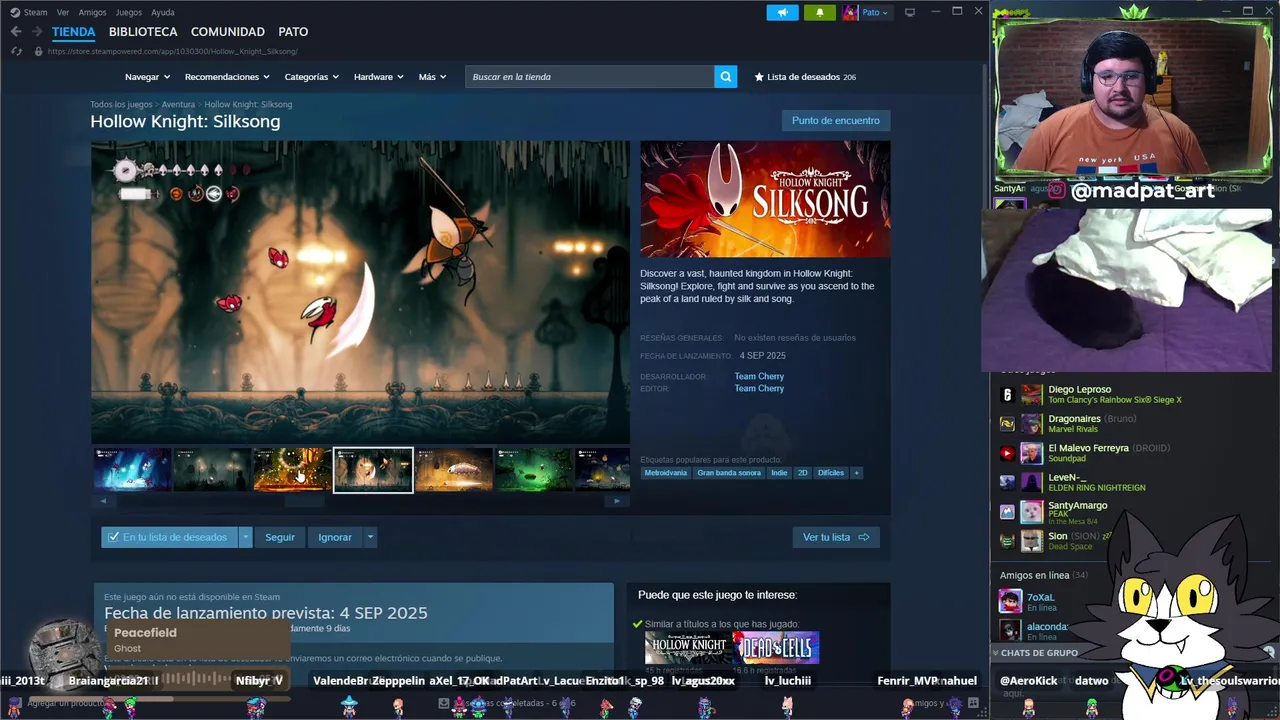
Task: Select the Indie tag
Action: [x=779, y=473]
